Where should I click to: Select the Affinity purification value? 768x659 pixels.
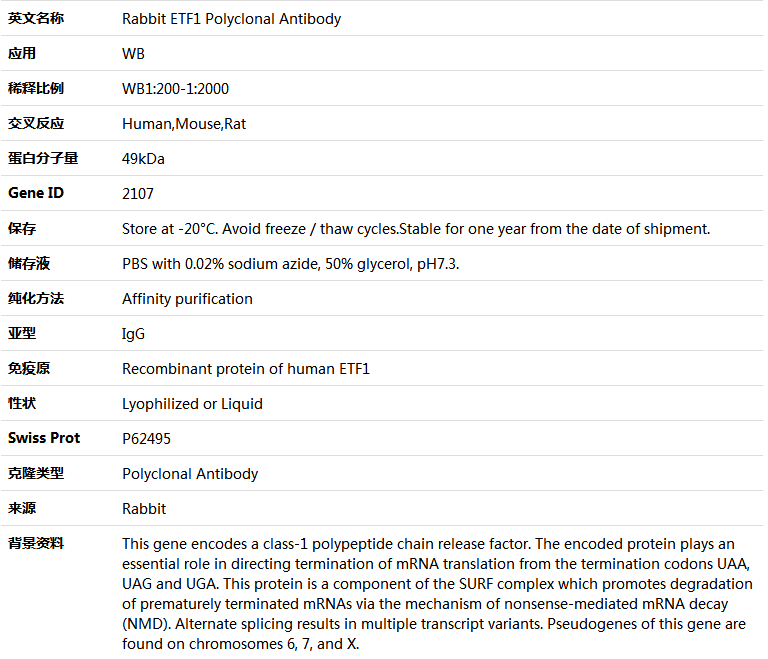(187, 299)
